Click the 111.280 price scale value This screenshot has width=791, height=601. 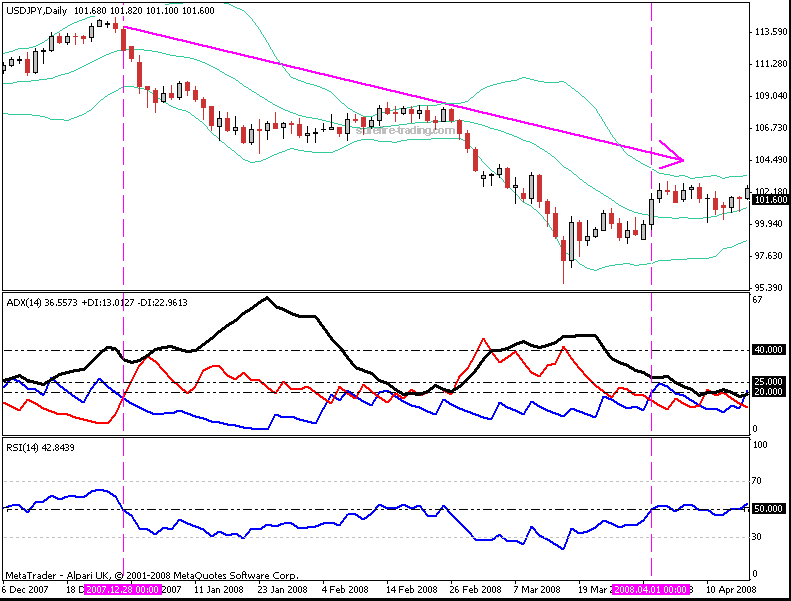771,64
